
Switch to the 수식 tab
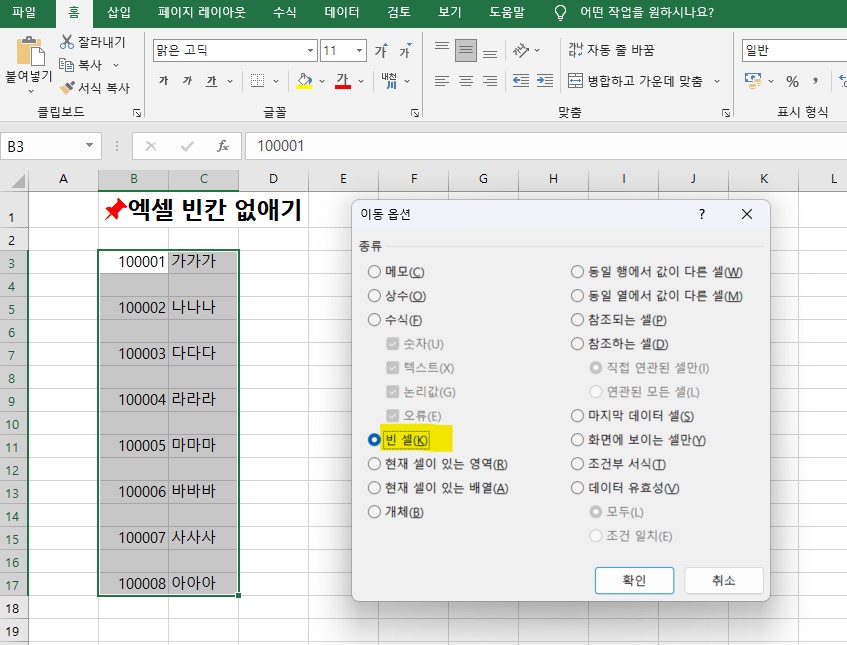[x=285, y=12]
